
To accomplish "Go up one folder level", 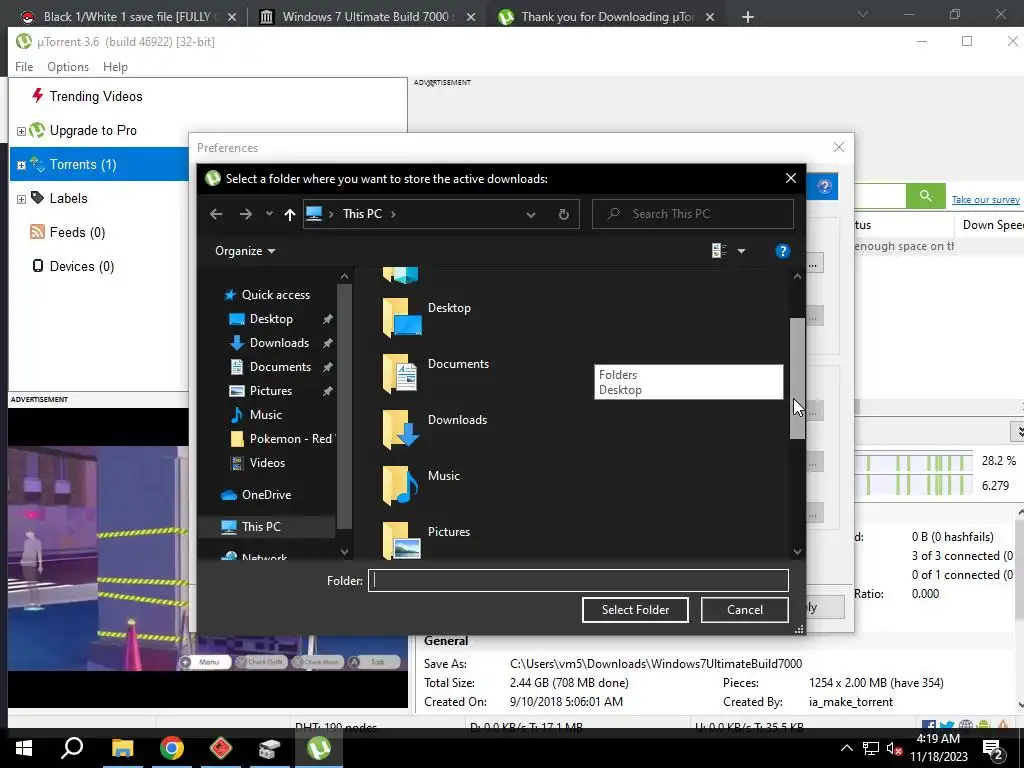I will [x=290, y=214].
